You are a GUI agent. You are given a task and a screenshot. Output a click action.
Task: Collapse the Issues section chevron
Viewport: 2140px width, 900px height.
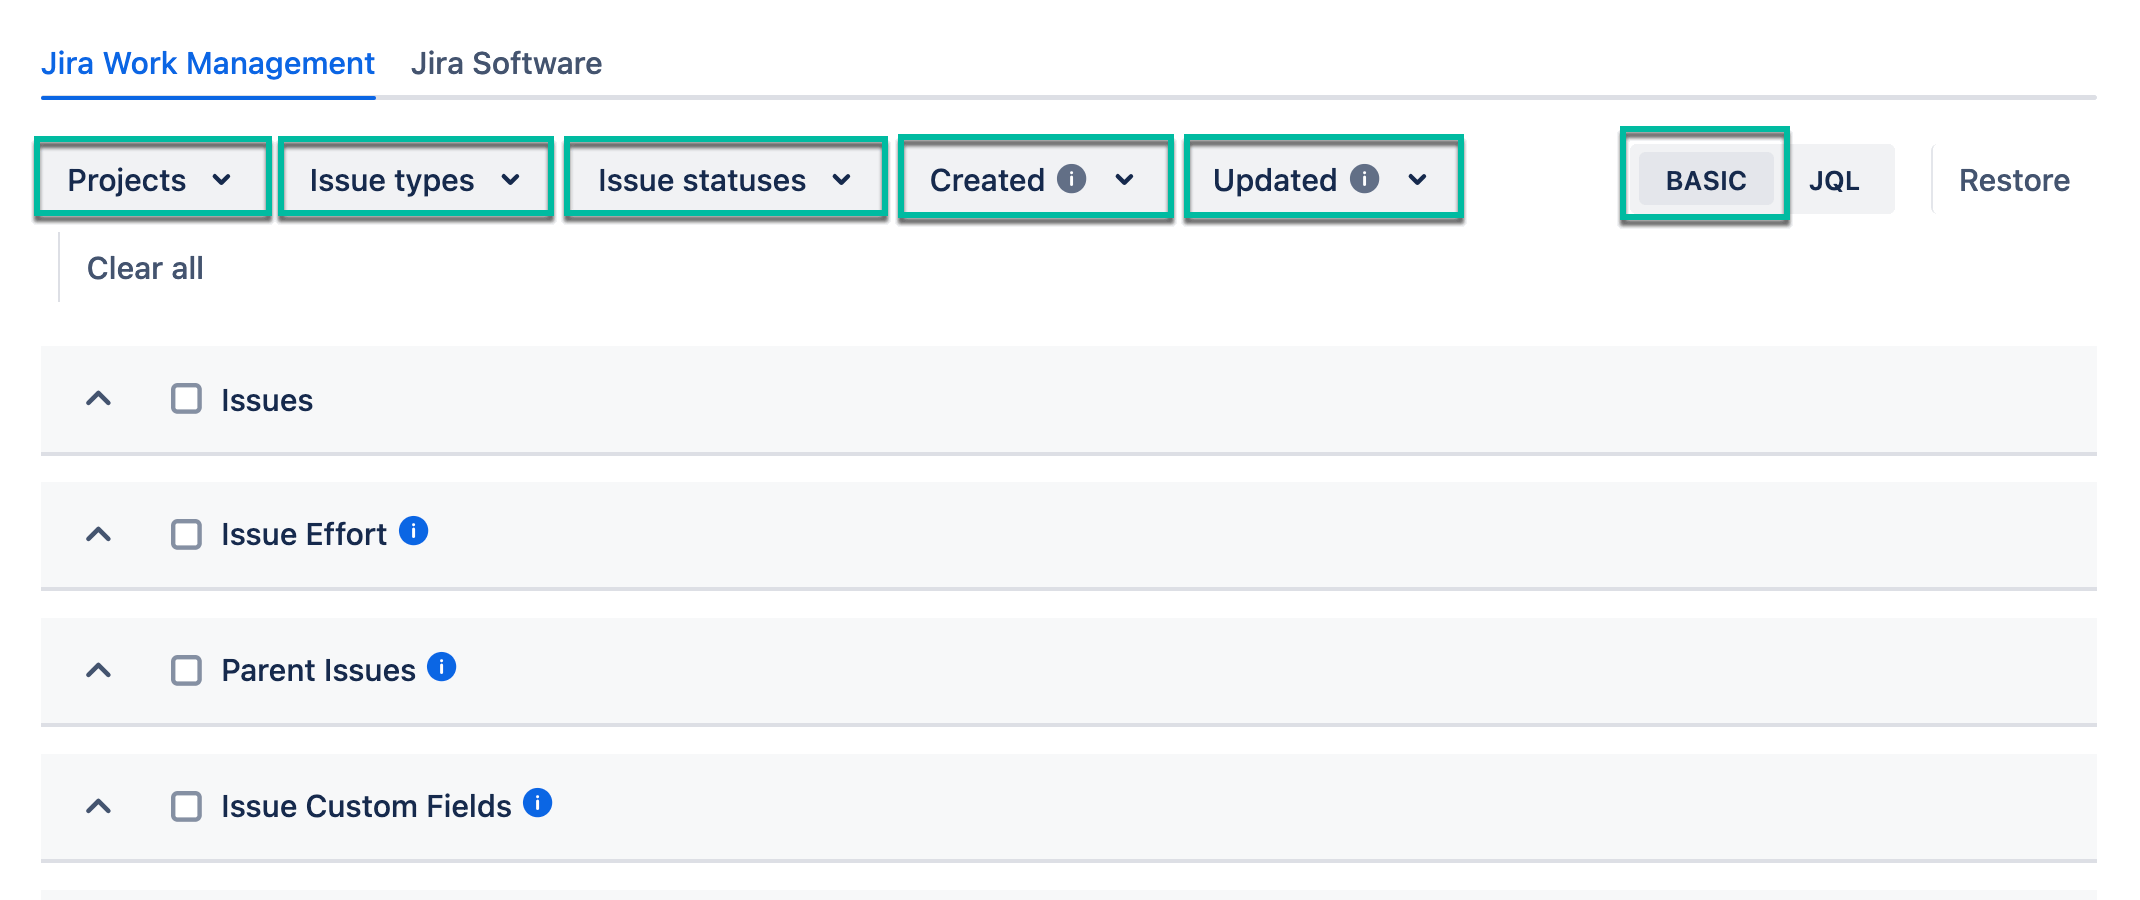[x=98, y=399]
